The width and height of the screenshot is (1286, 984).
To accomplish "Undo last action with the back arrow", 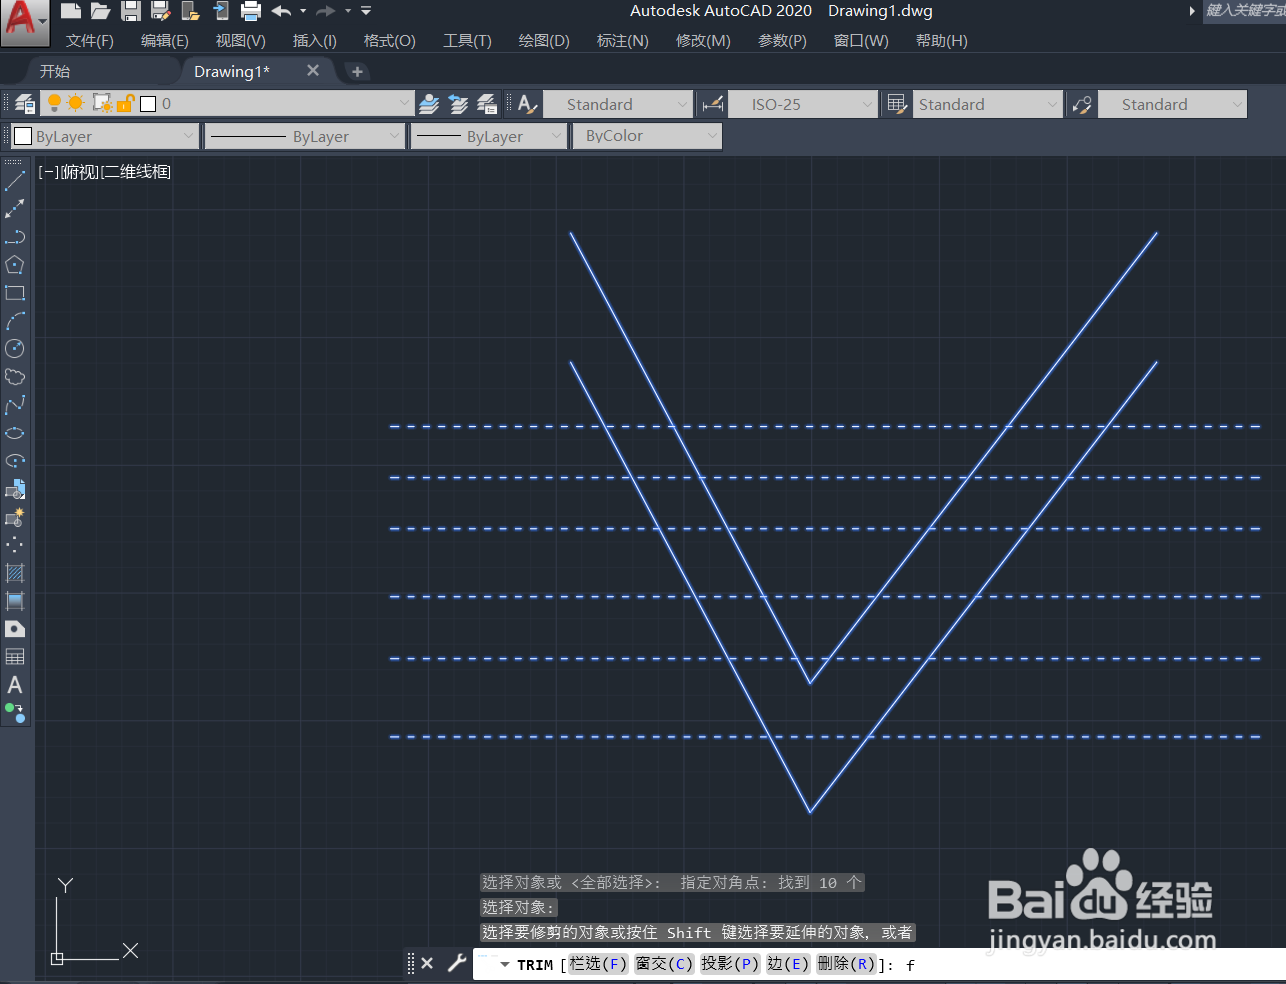I will 282,11.
